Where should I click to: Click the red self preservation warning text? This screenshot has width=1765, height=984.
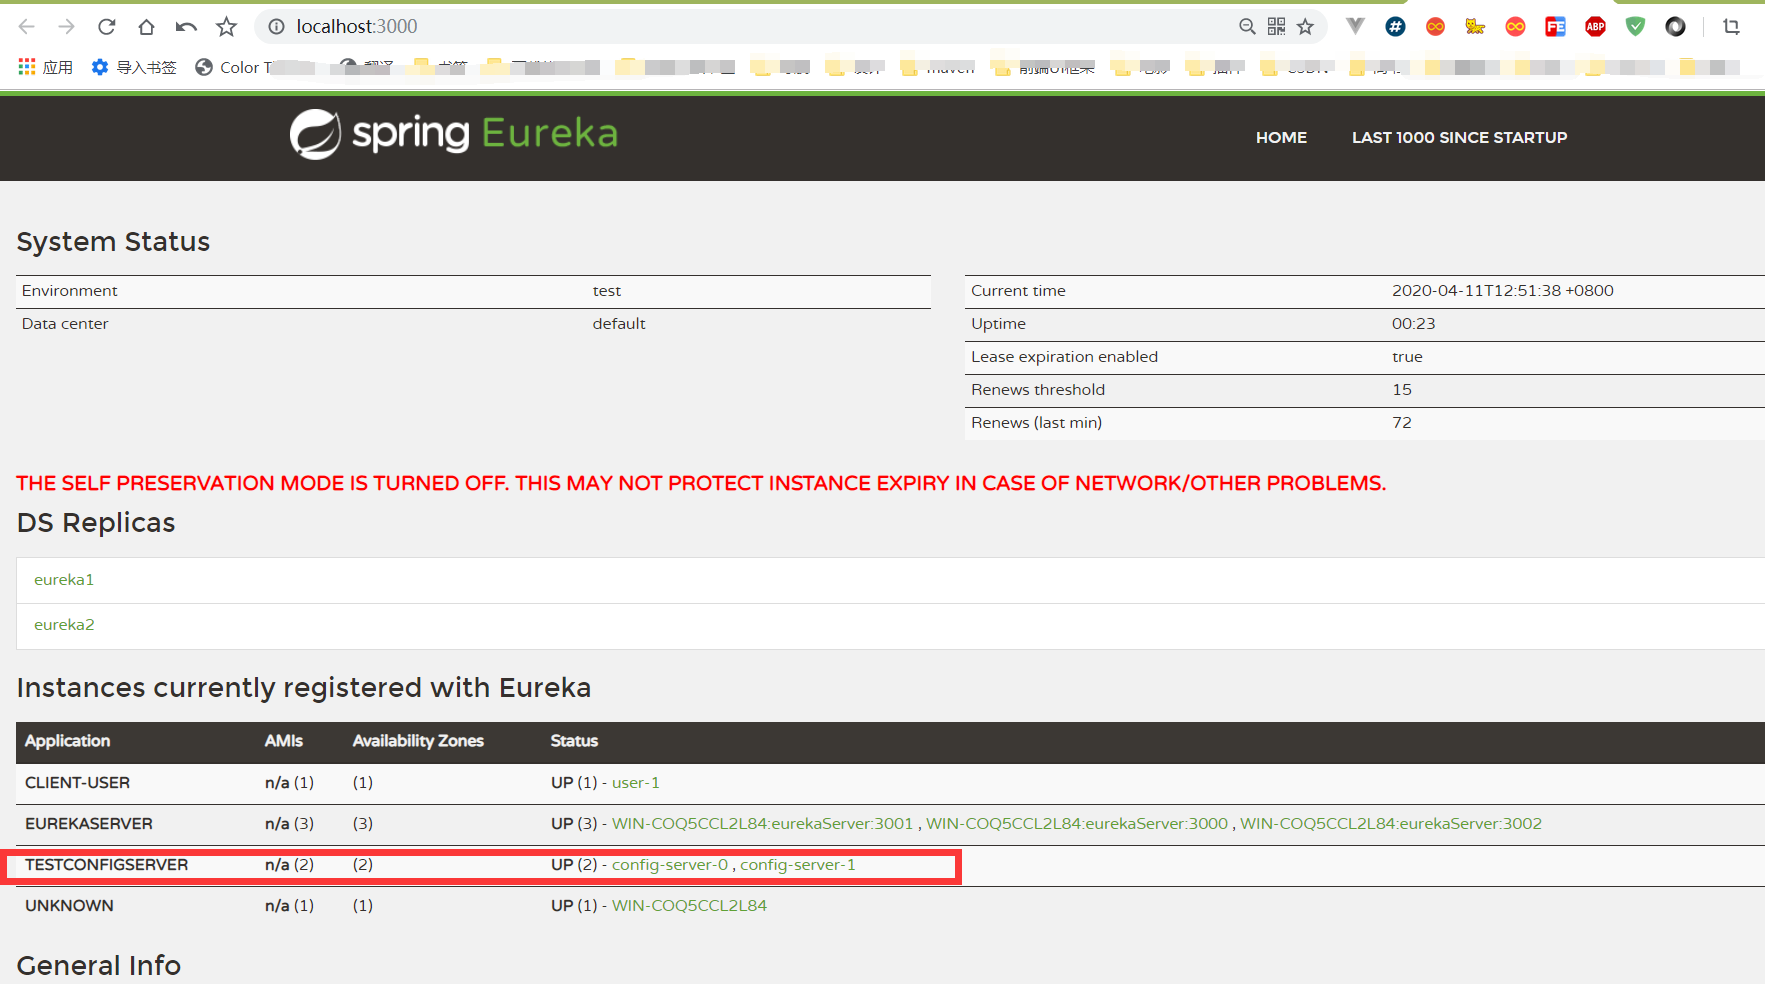(x=701, y=483)
